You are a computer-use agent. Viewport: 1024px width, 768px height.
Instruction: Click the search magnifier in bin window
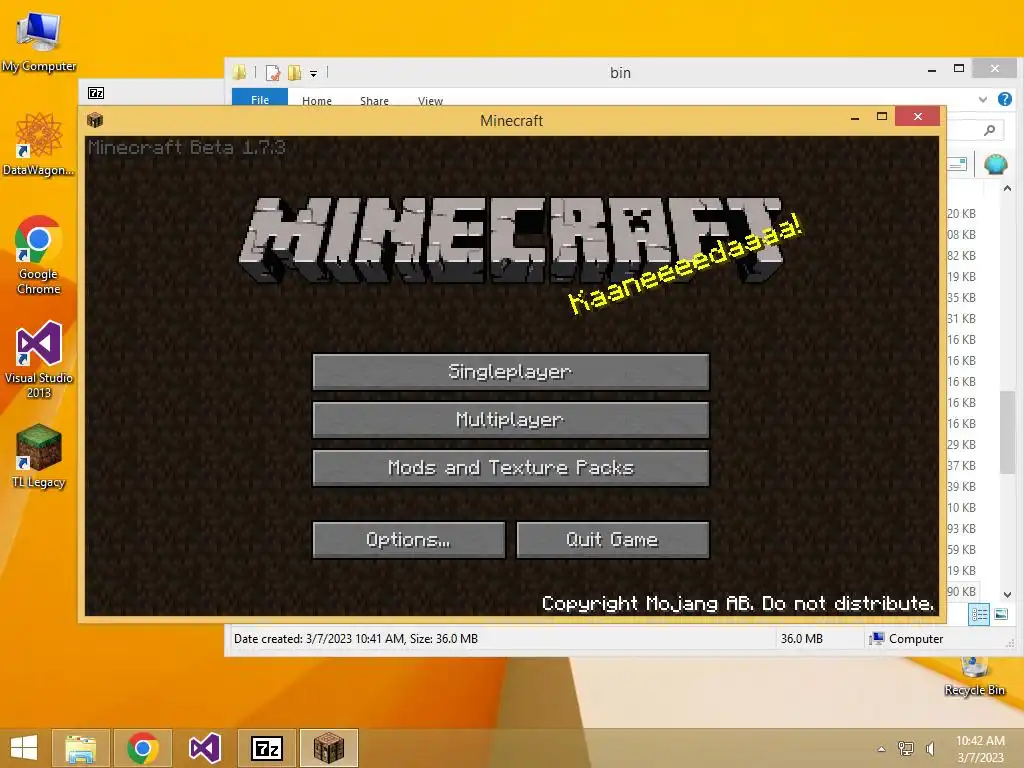pos(989,130)
